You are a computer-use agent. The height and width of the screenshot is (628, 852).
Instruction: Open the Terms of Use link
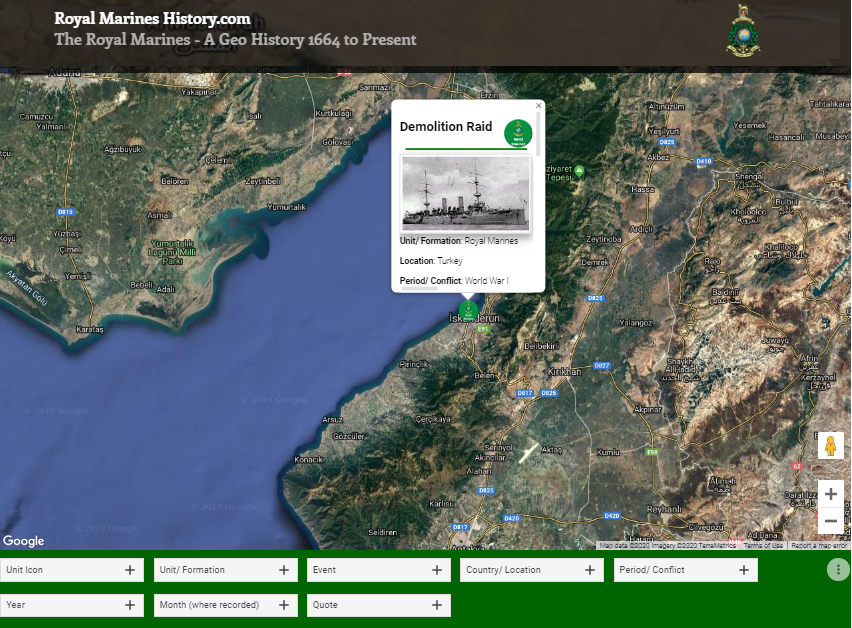click(x=763, y=545)
